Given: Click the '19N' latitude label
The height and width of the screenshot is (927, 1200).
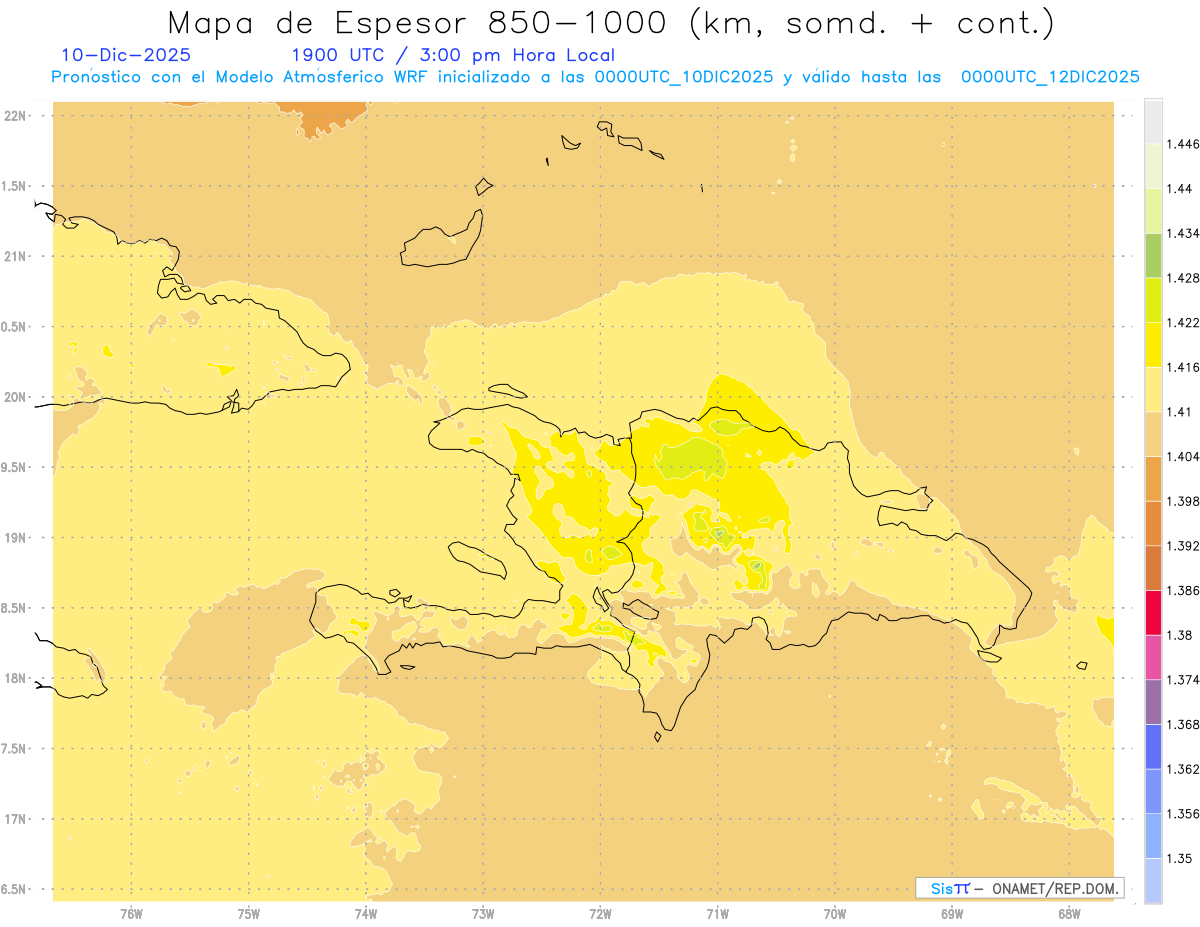Looking at the screenshot, I should coord(16,538).
